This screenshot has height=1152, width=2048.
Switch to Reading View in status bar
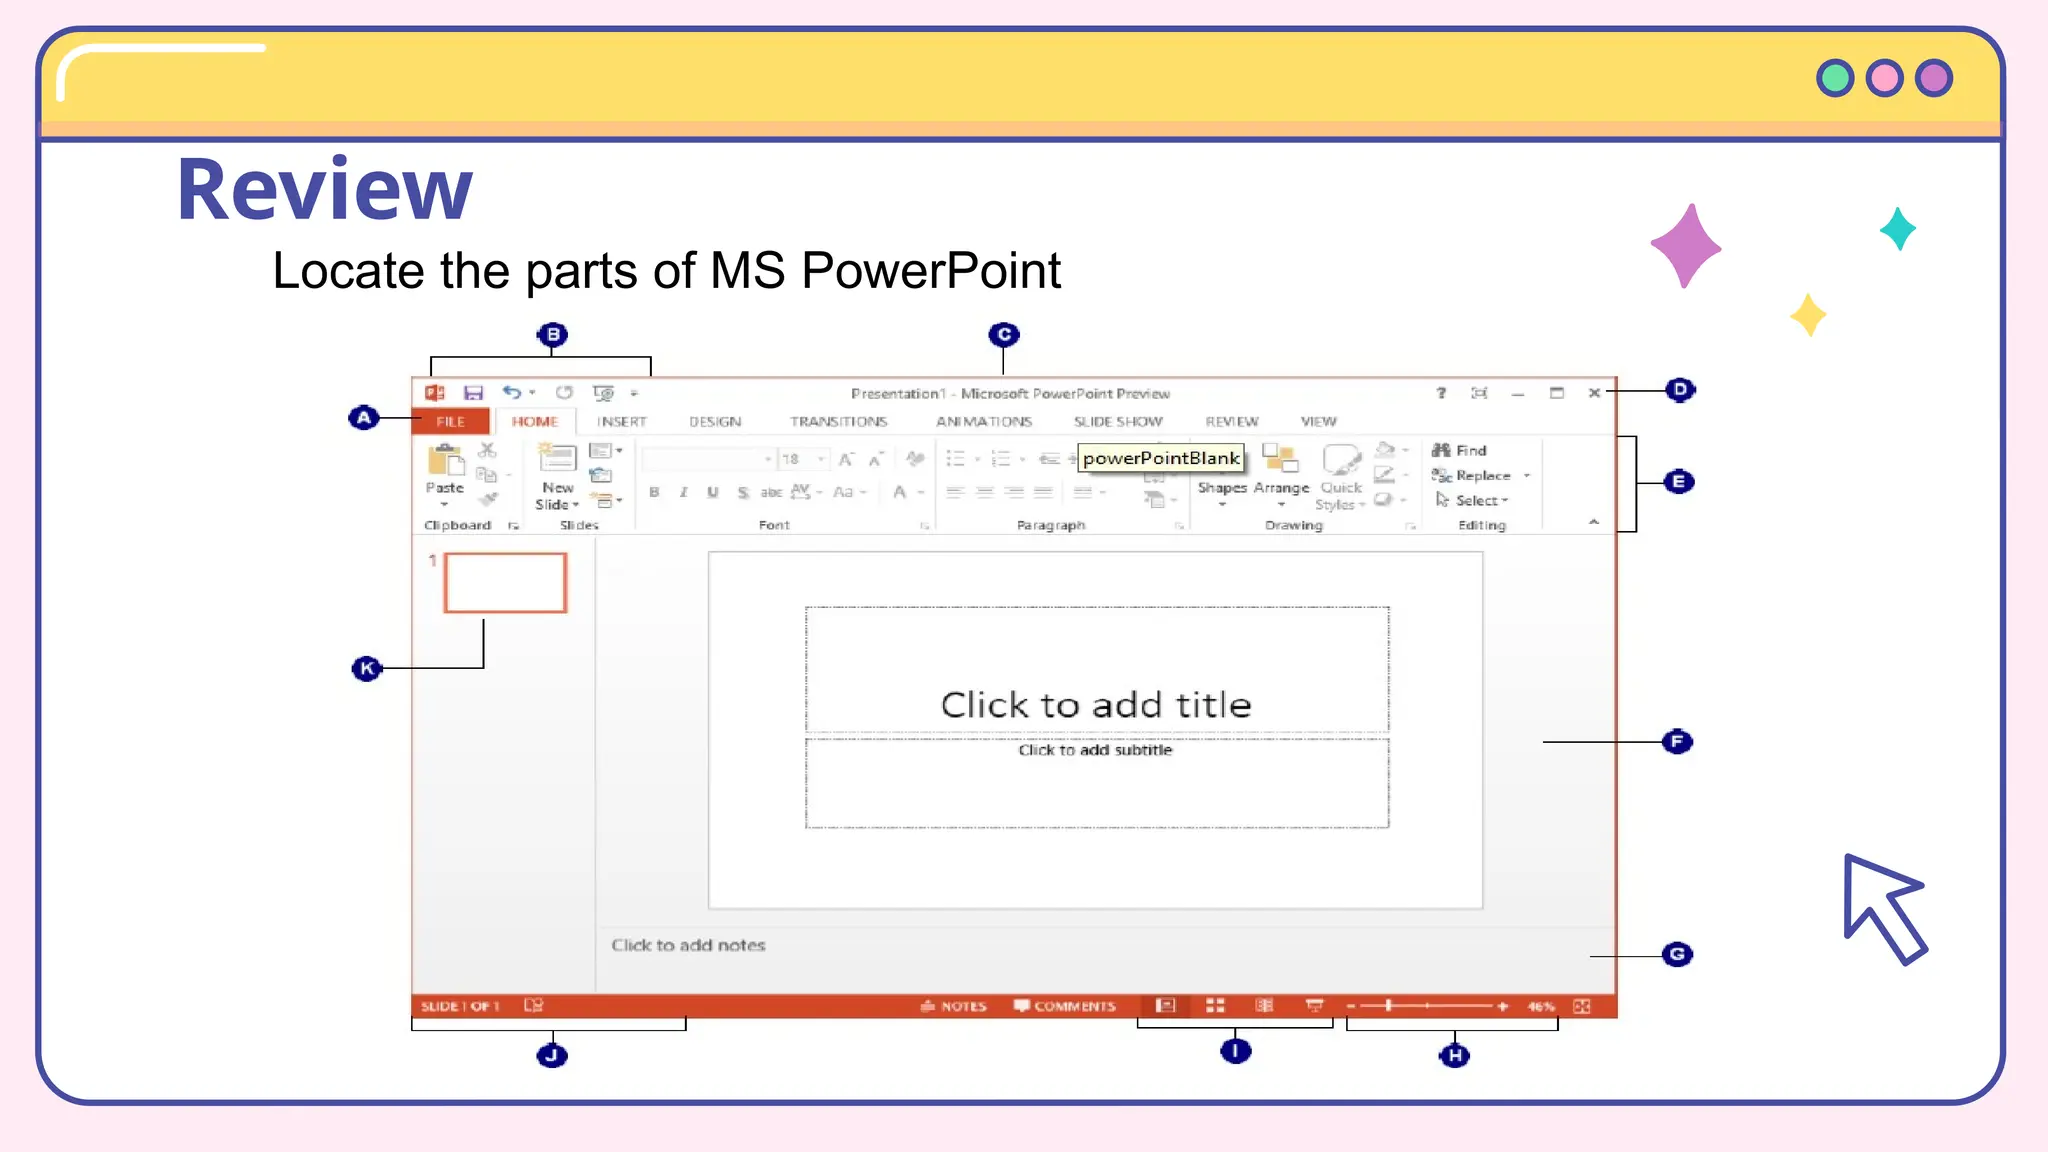[1264, 1006]
